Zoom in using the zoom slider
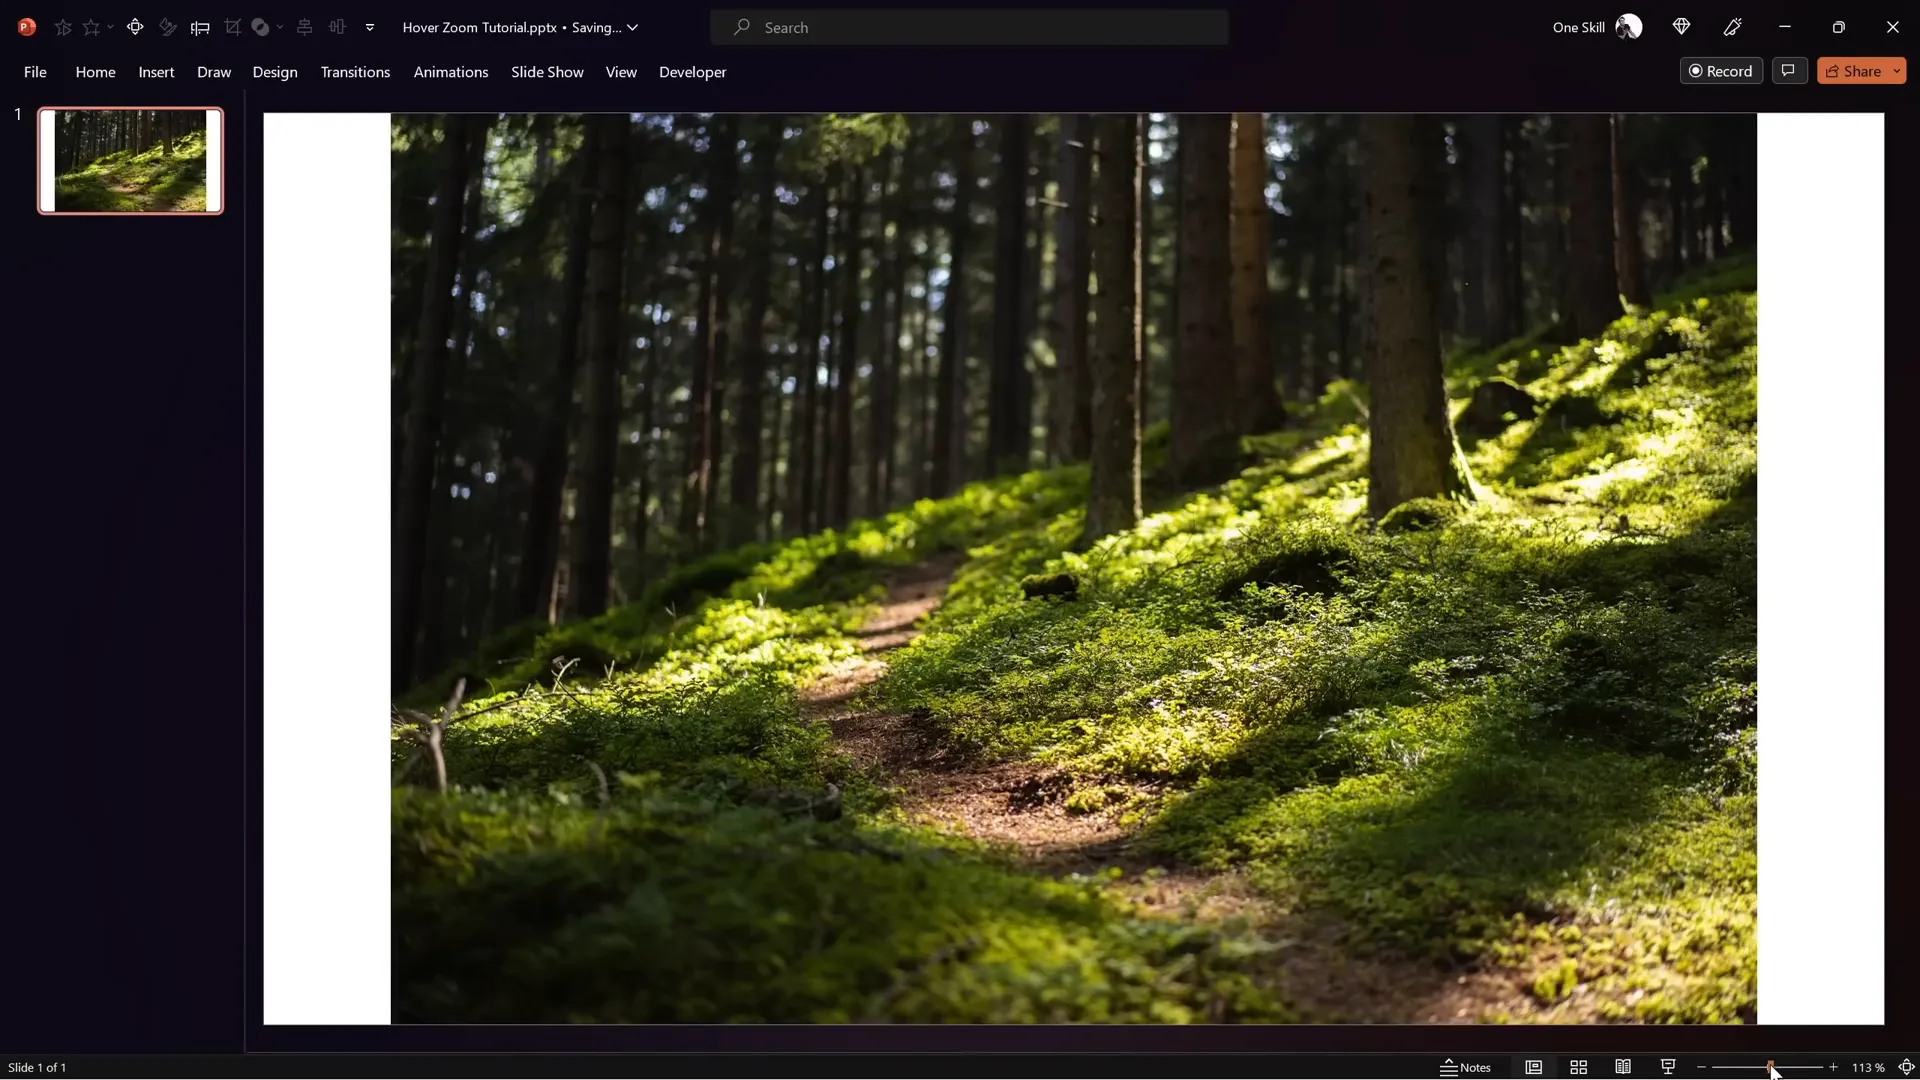Viewport: 1920px width, 1080px height. 1834,1067
